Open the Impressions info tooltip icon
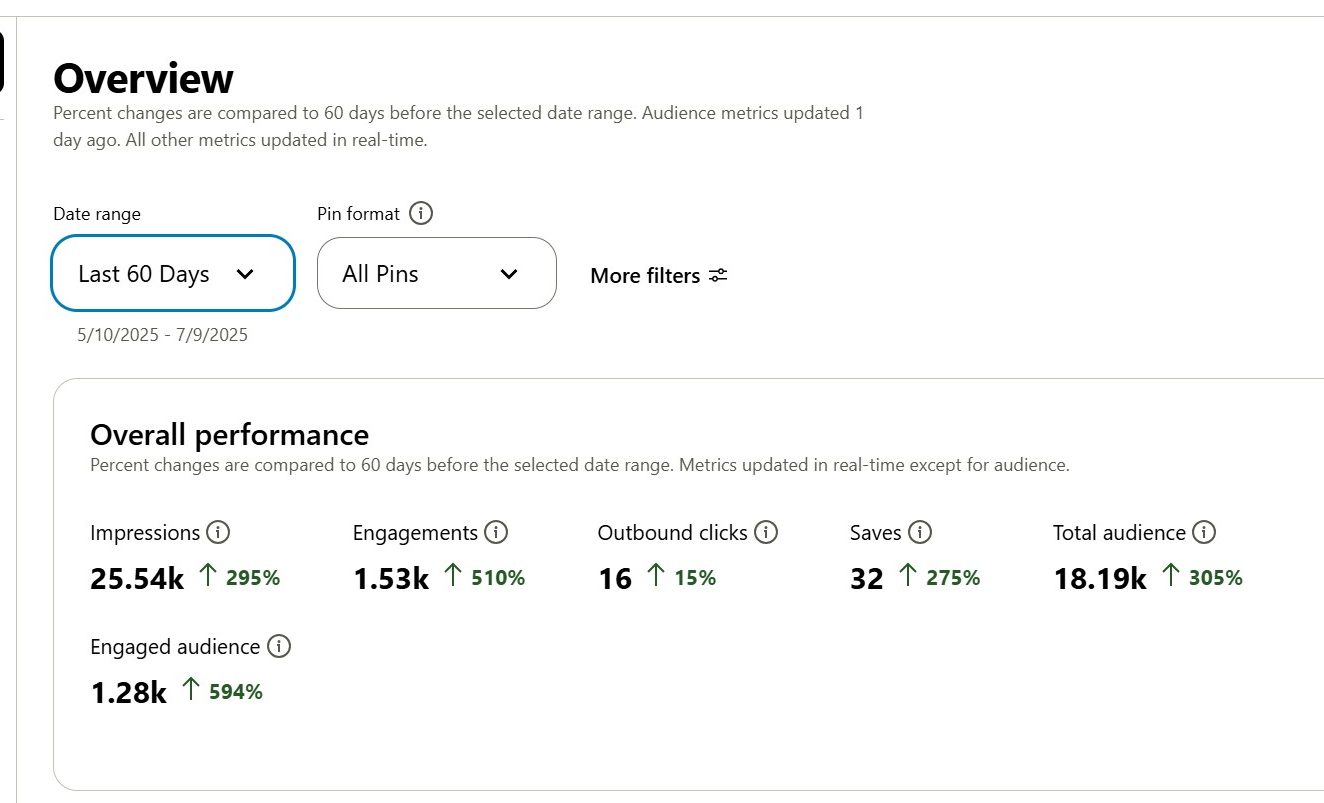This screenshot has height=803, width=1324. (x=218, y=533)
